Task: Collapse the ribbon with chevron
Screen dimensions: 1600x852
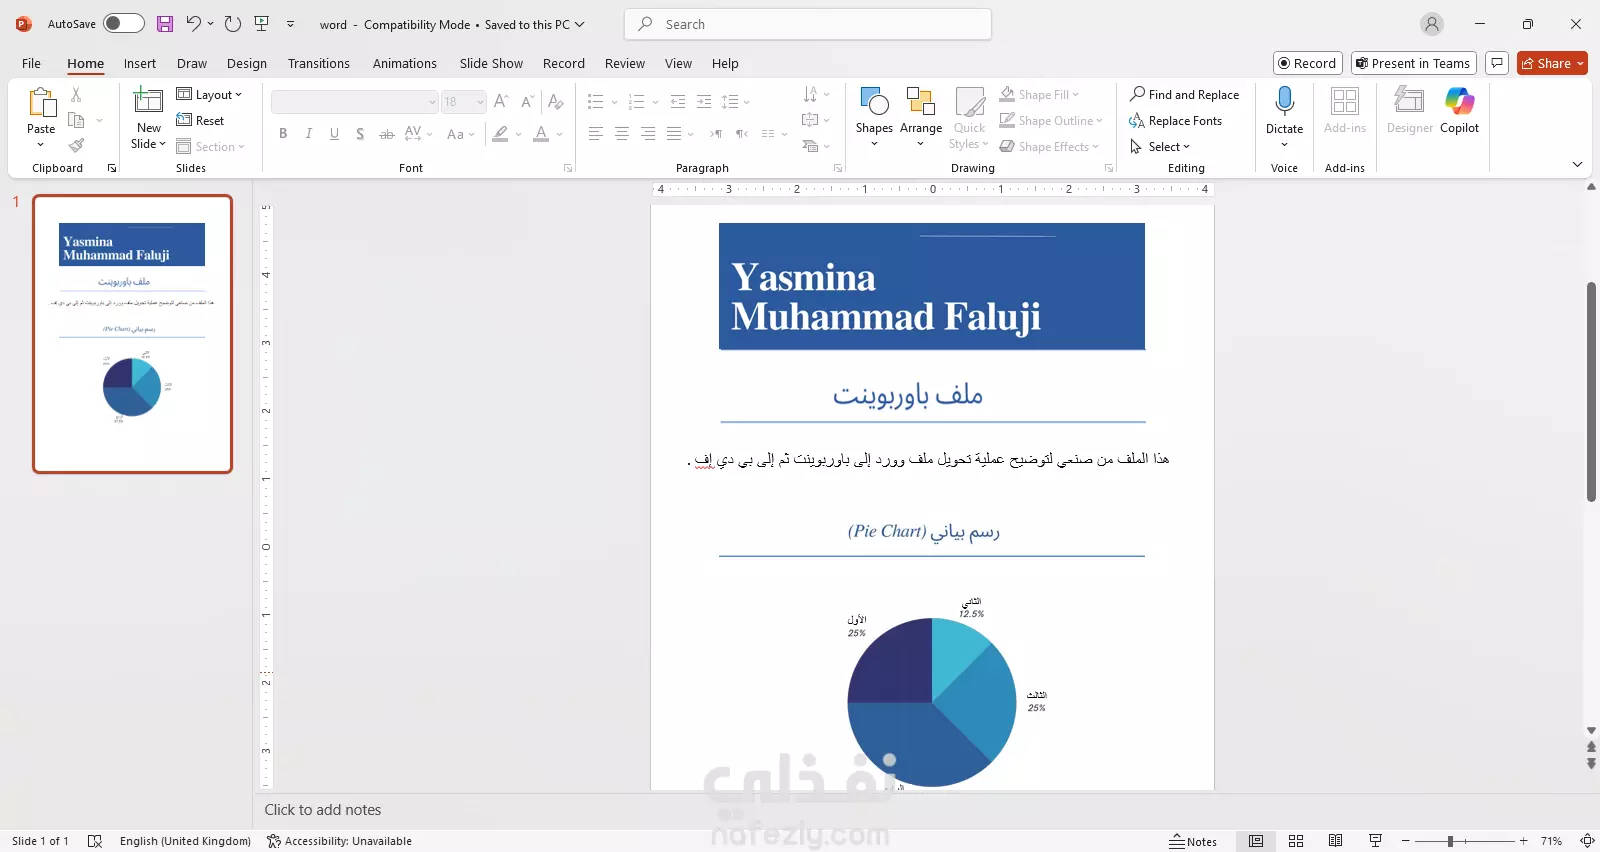Action: tap(1577, 164)
